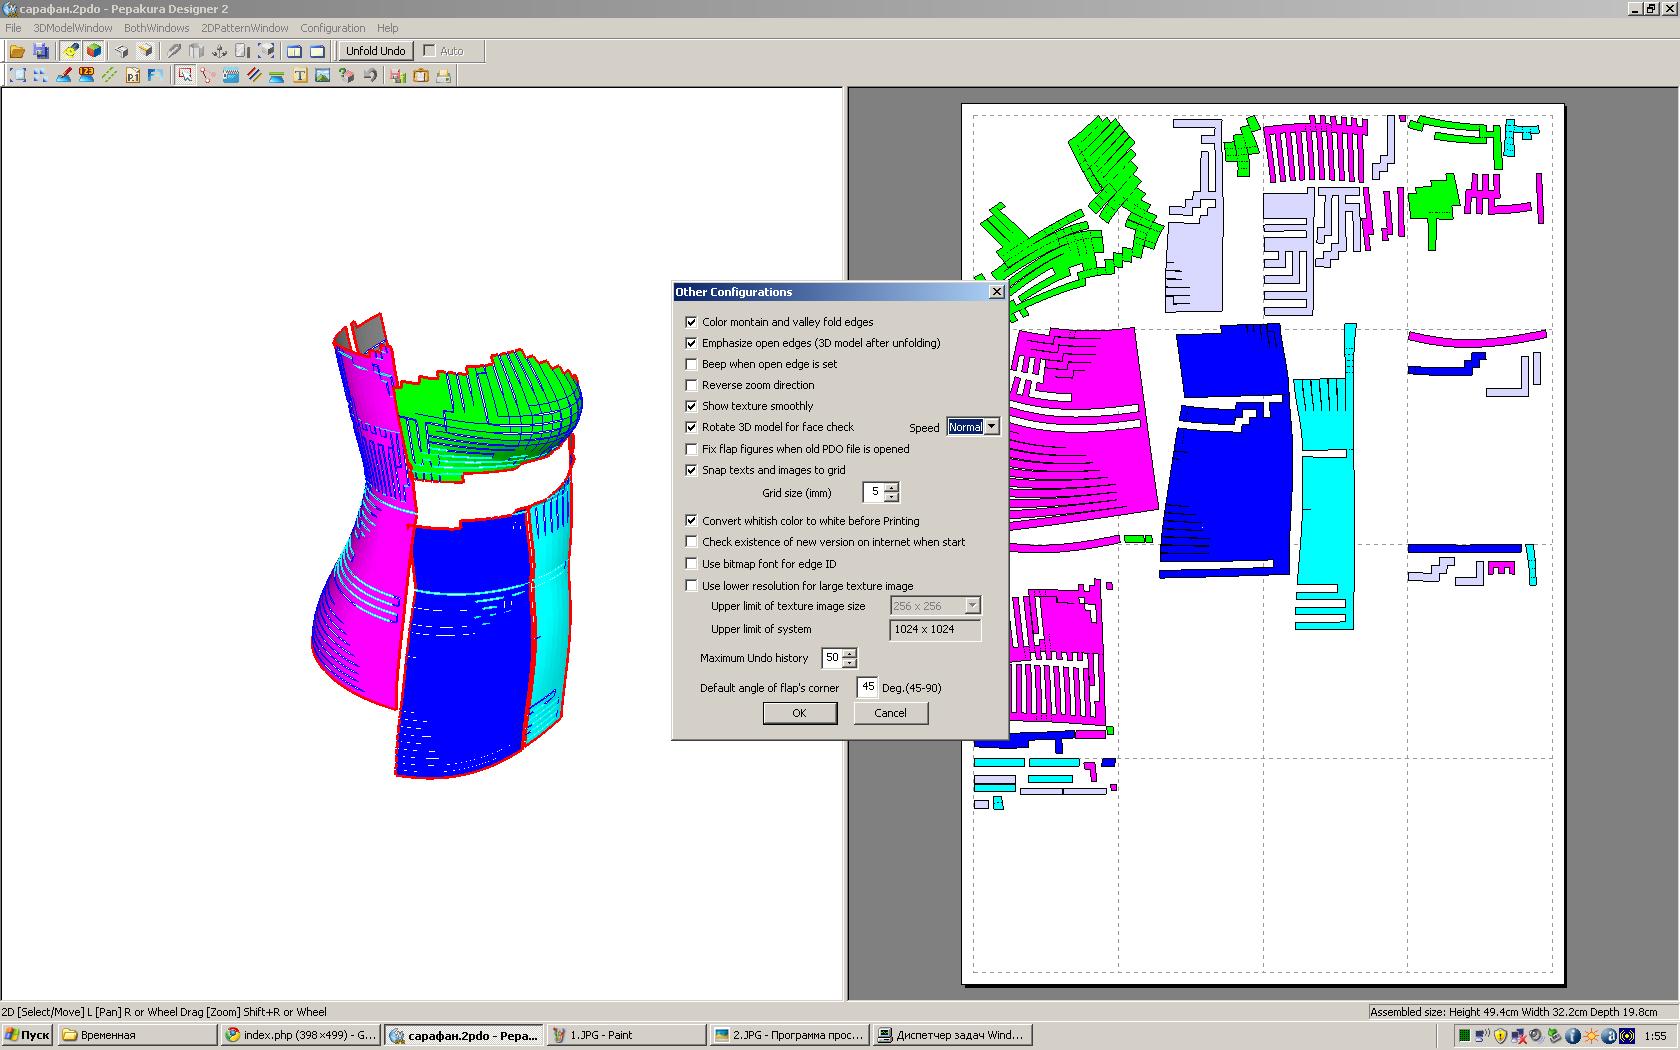Click the flap corner angle input field
1680x1050 pixels.
click(x=867, y=687)
